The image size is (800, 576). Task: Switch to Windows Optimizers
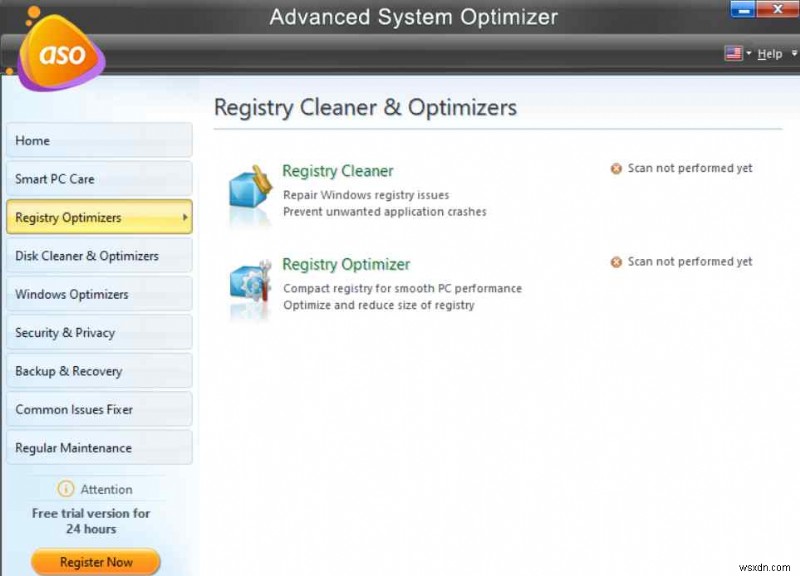[x=99, y=294]
